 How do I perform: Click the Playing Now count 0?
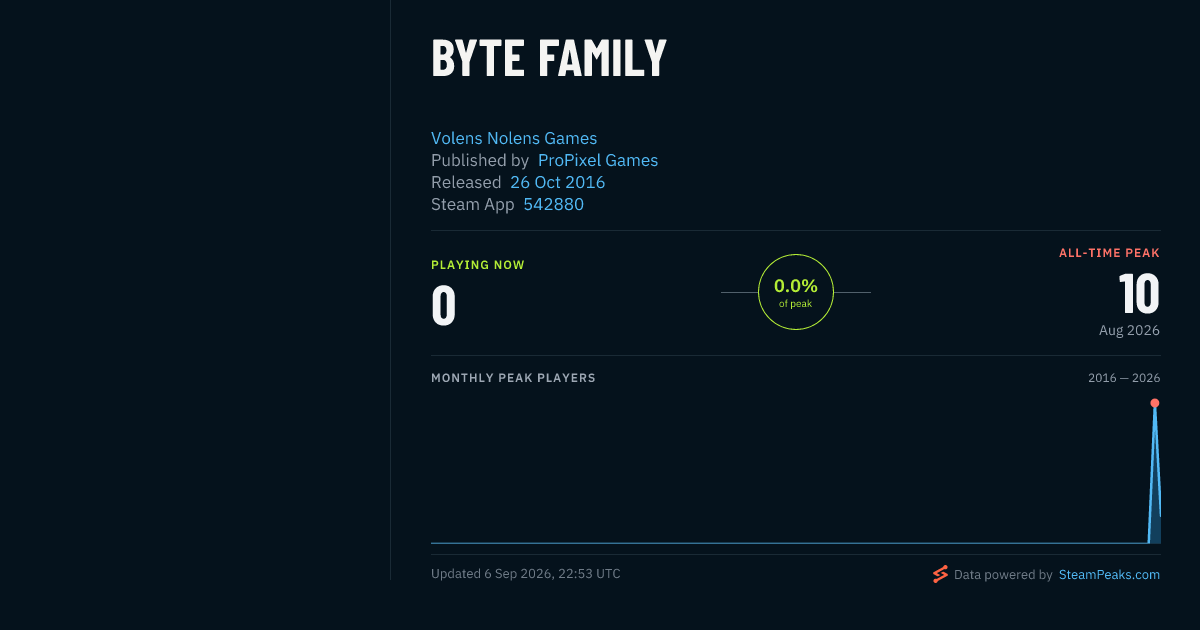click(444, 306)
